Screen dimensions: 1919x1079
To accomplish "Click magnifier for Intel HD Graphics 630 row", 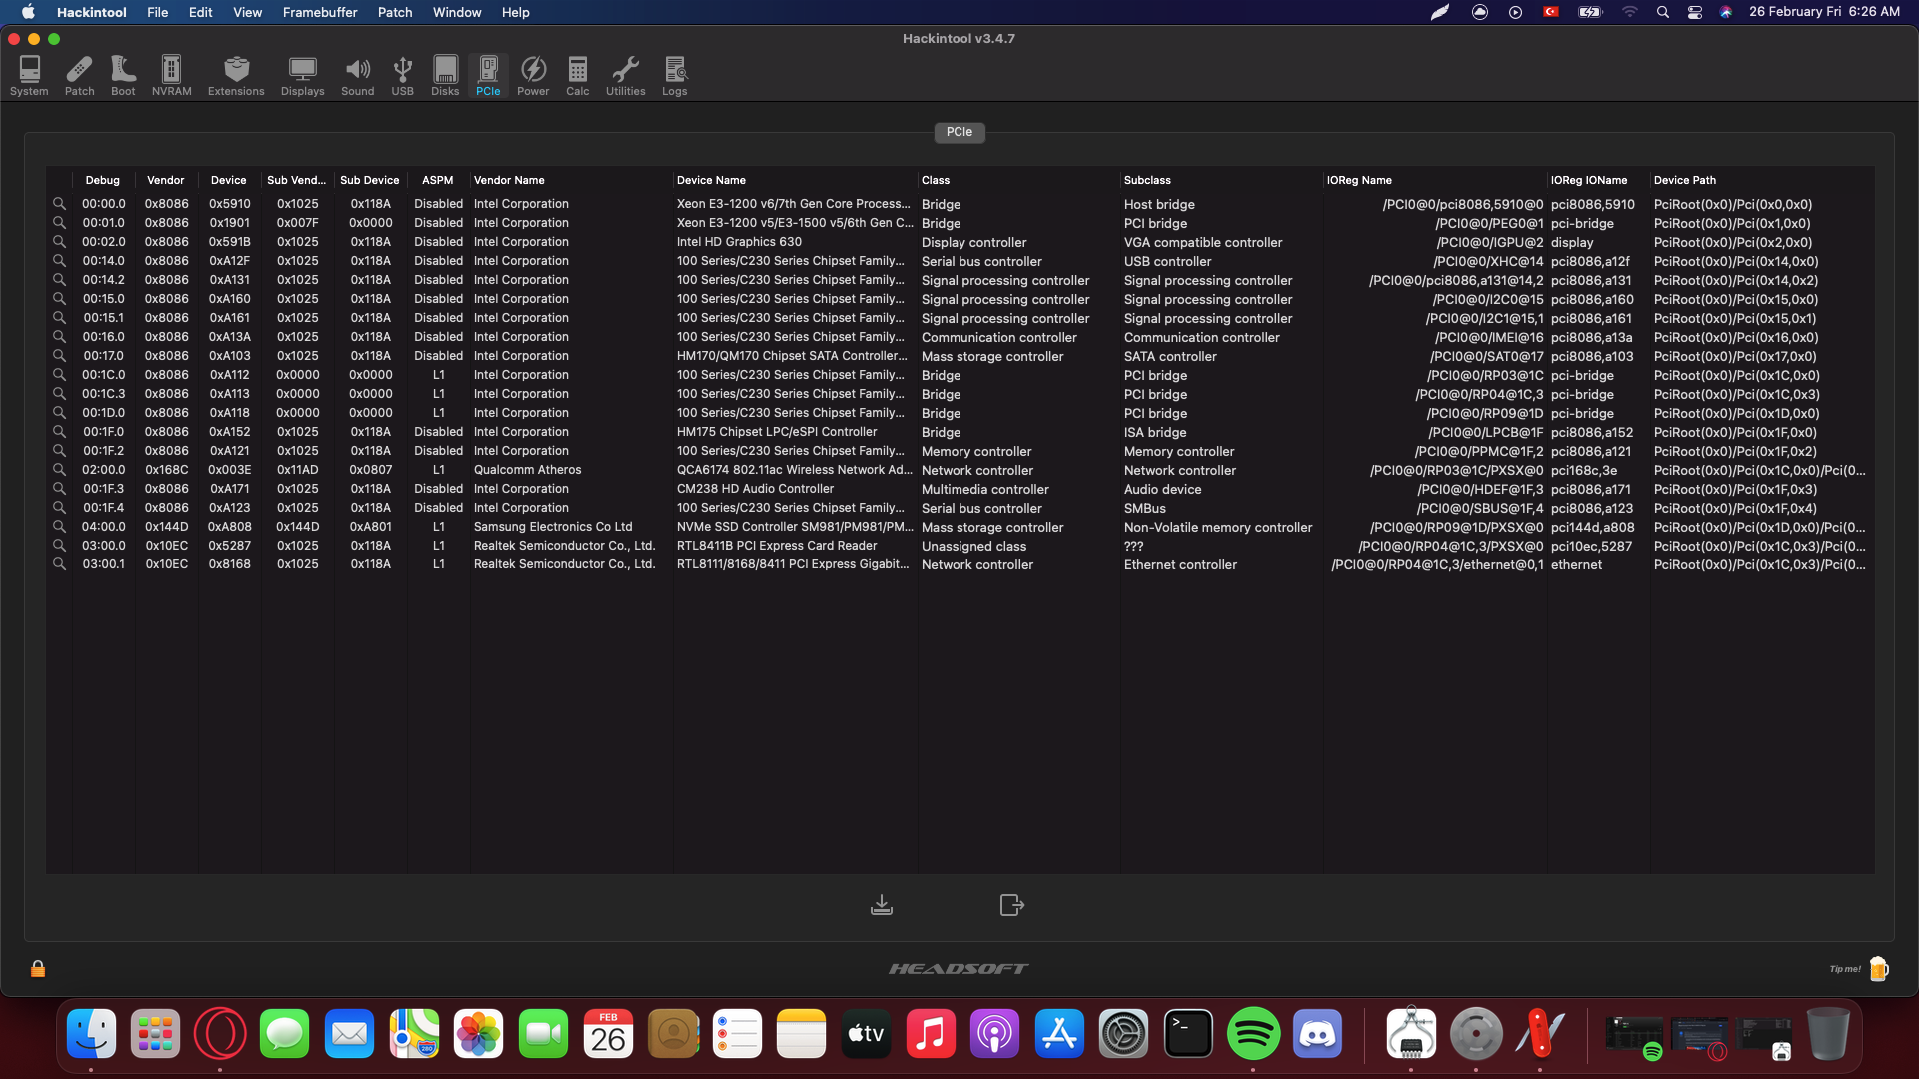I will [59, 242].
